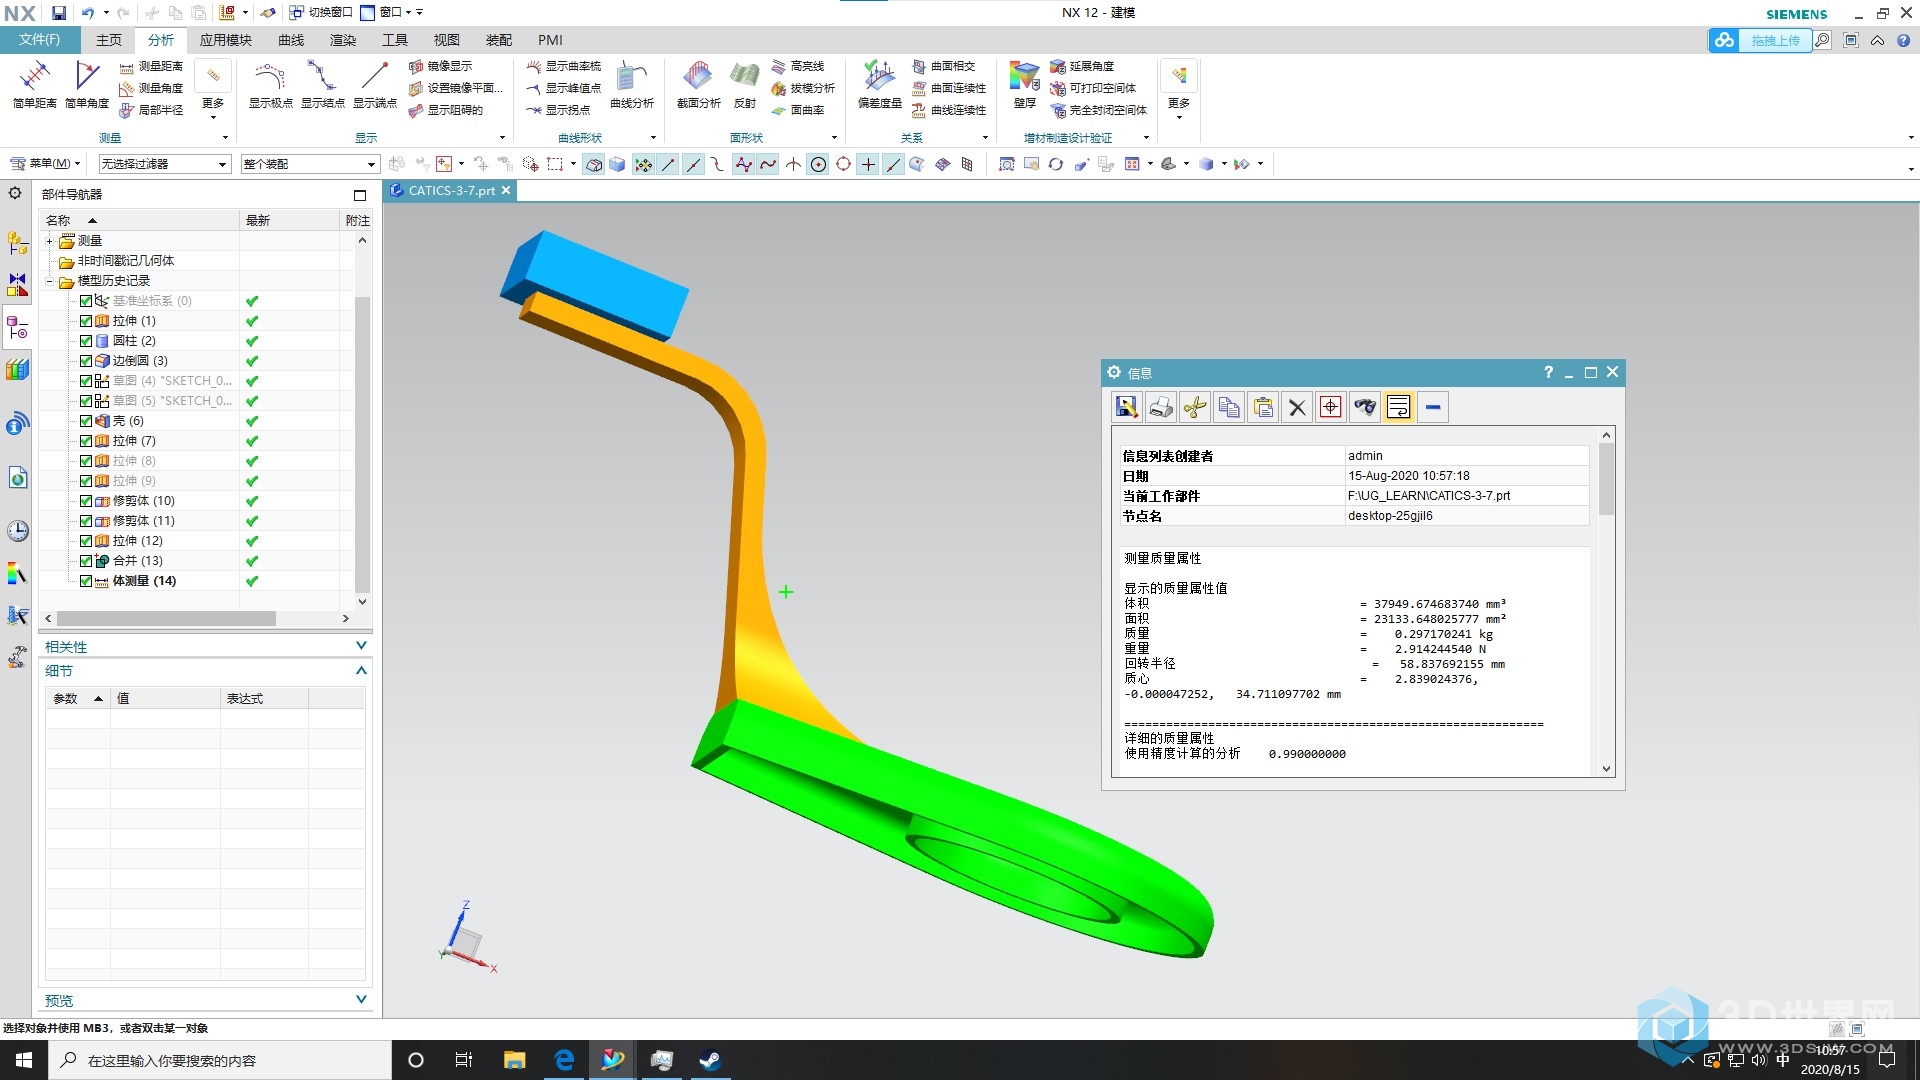Screen dimensions: 1920x1080
Task: Open the Windows Start menu
Action: click(24, 1060)
